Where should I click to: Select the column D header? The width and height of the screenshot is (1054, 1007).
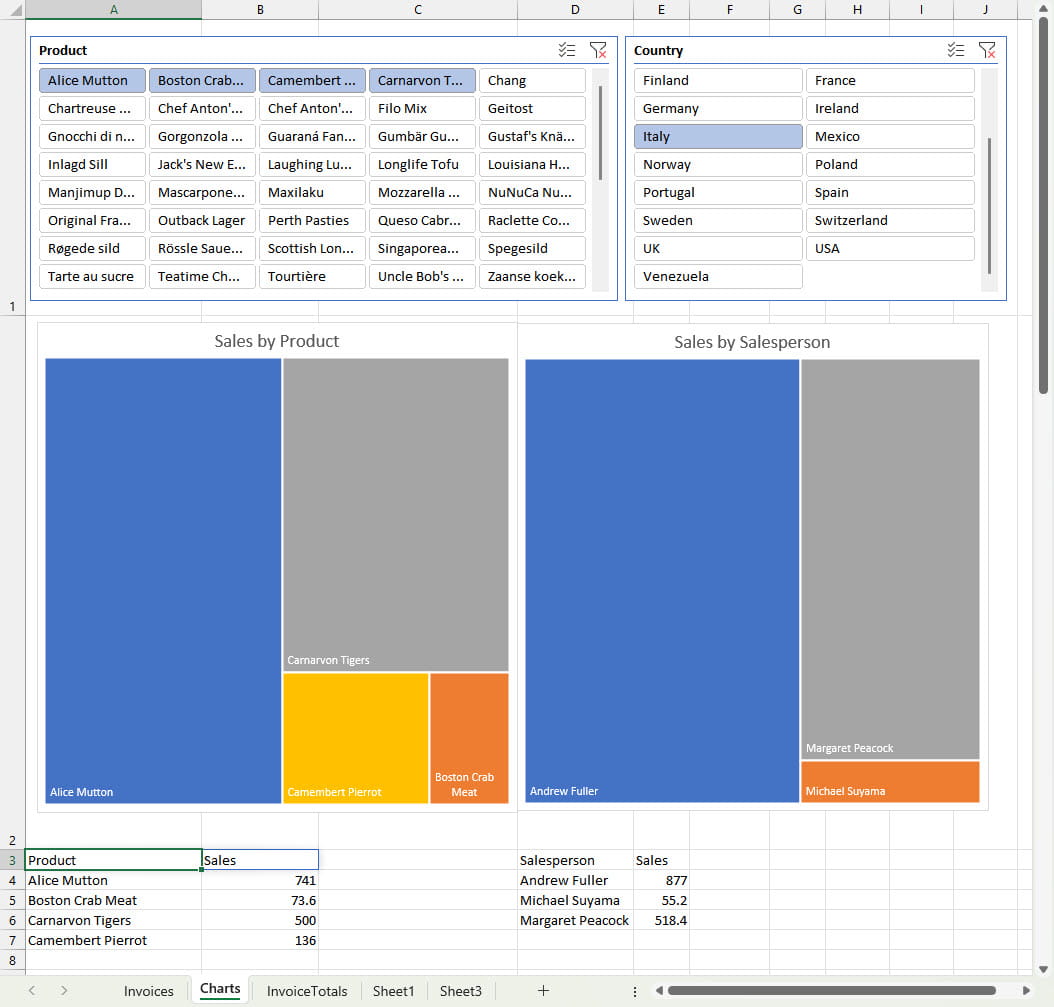click(575, 10)
